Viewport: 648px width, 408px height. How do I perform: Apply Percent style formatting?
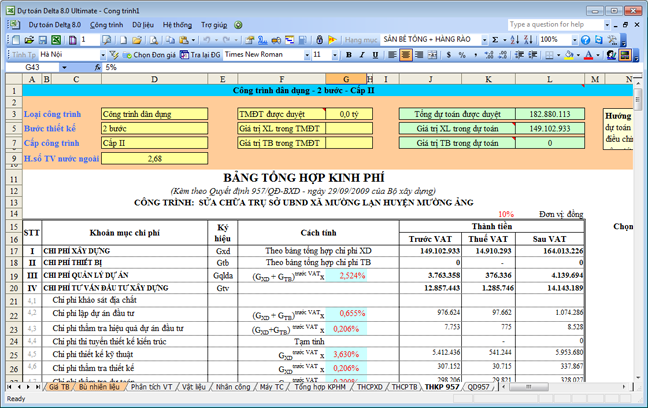[462, 54]
